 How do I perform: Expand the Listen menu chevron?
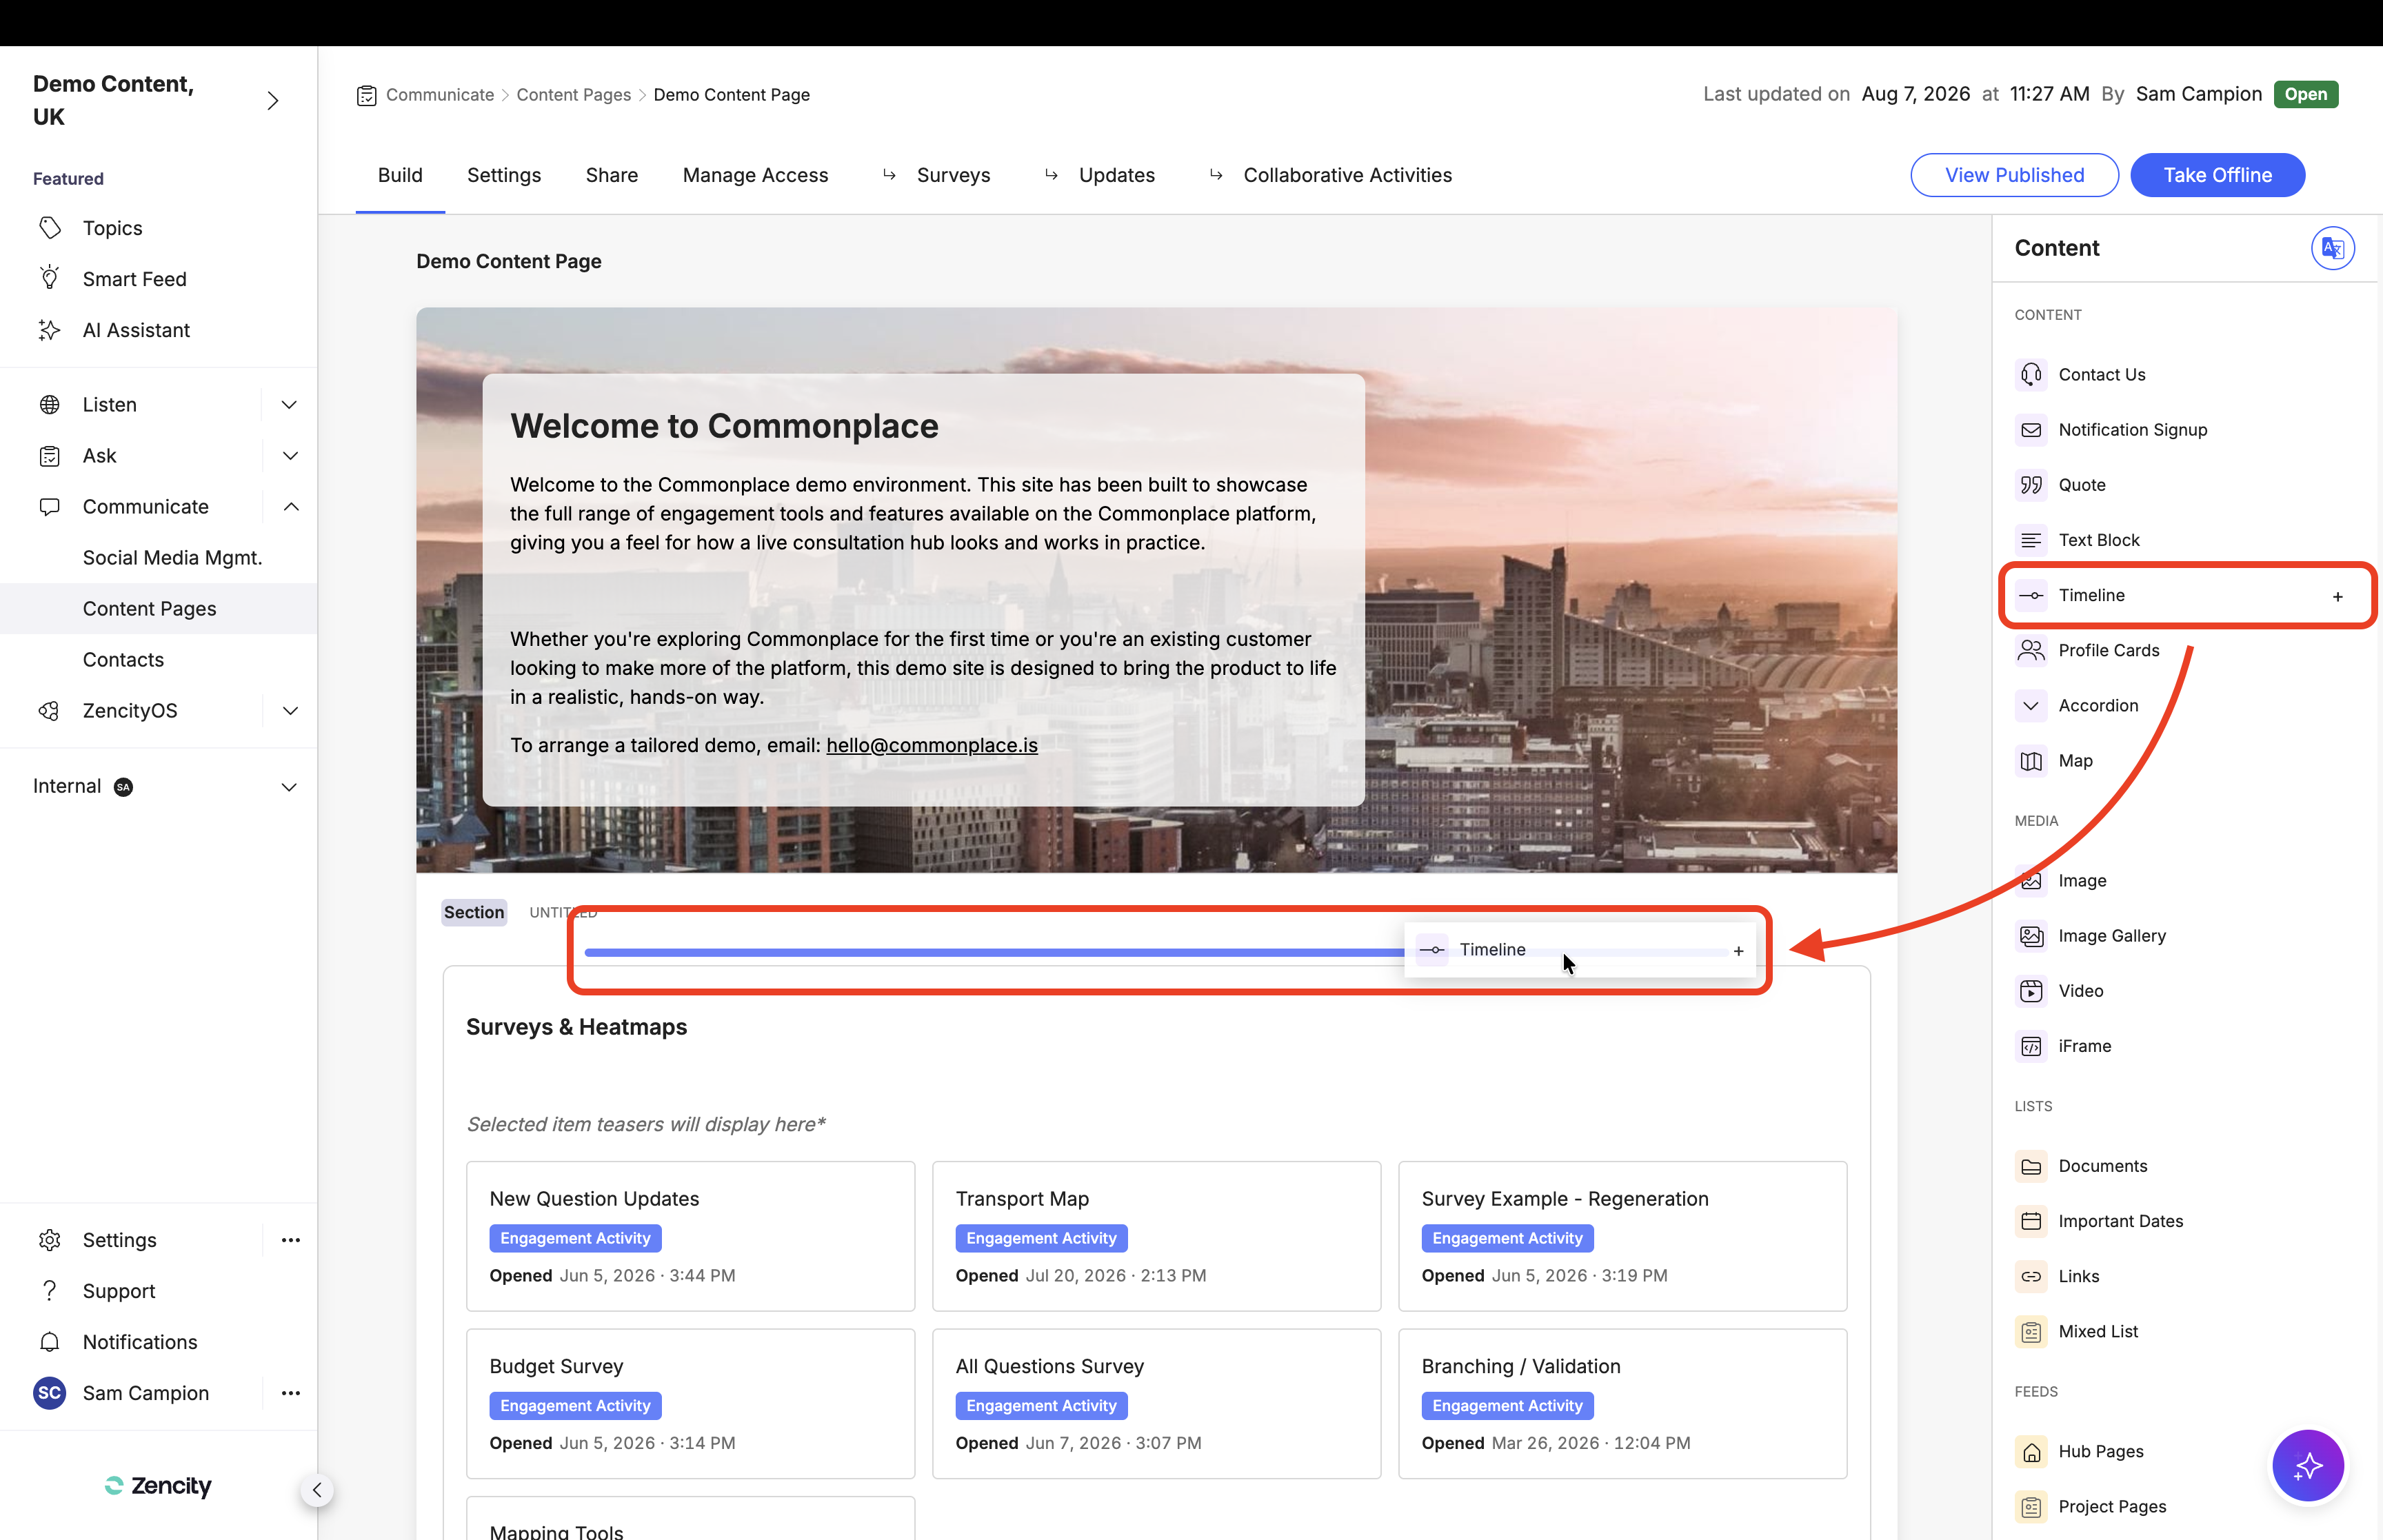tap(289, 405)
